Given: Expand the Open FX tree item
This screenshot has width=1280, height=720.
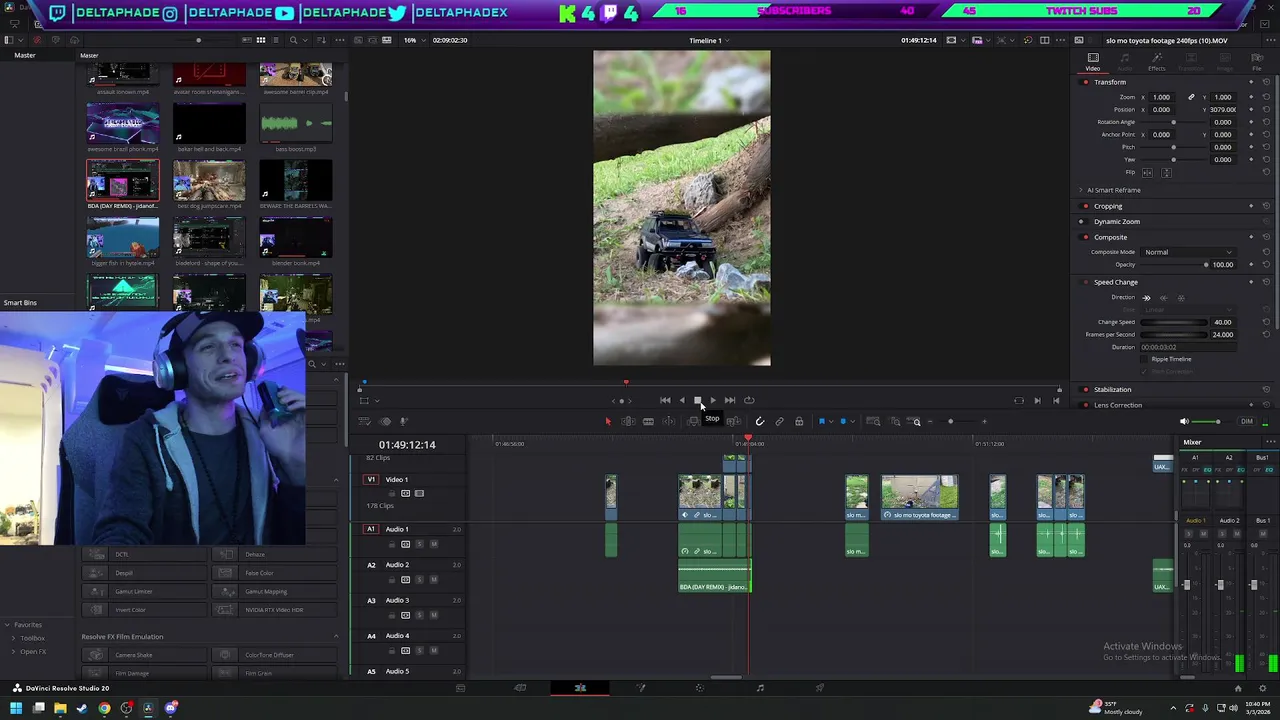Looking at the screenshot, I should [x=15, y=652].
